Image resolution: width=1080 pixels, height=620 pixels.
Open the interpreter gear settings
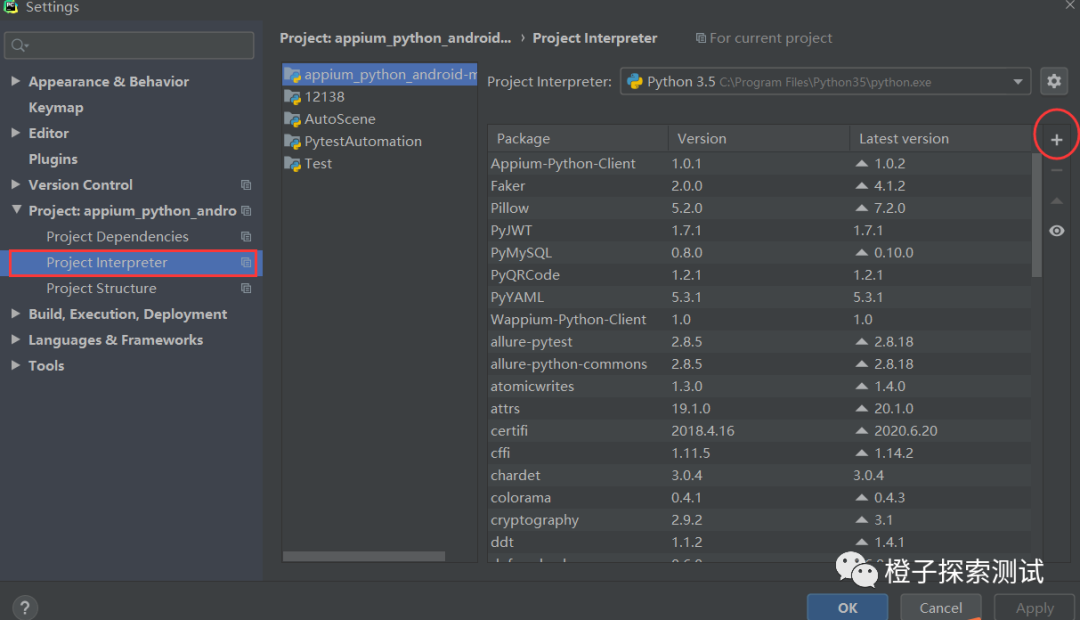click(1054, 81)
